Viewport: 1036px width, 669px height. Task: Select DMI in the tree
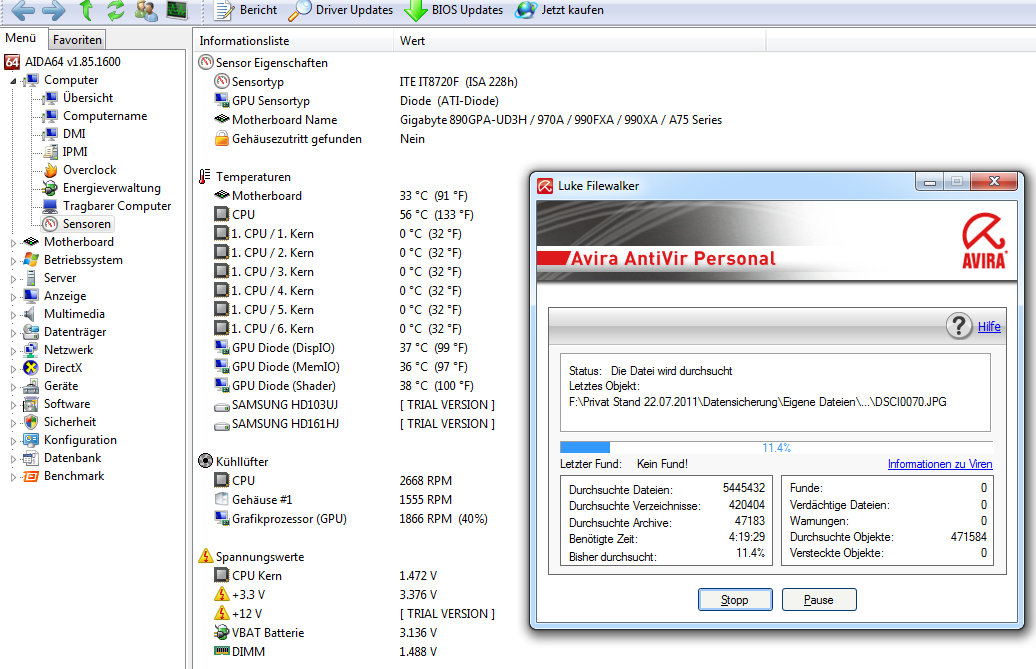(x=74, y=134)
